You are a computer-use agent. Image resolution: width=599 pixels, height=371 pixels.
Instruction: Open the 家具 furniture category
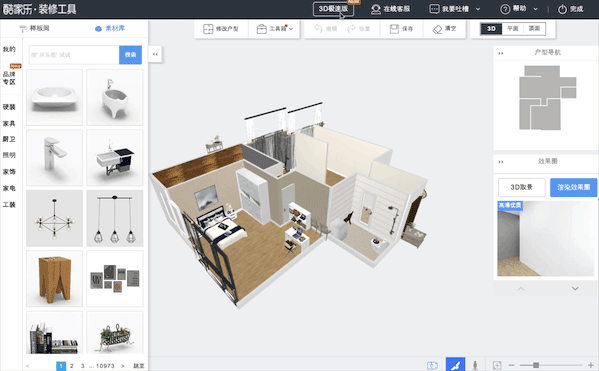click(9, 123)
